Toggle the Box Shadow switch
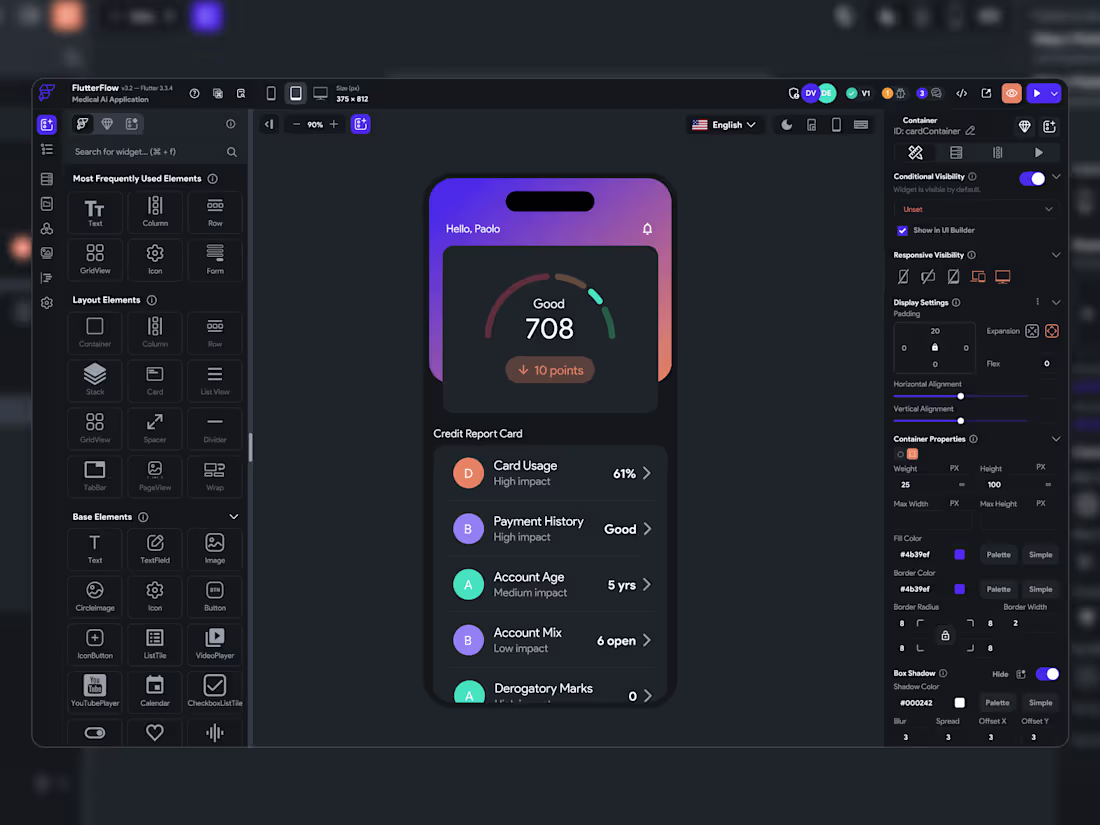The width and height of the screenshot is (1100, 825). 1047,674
